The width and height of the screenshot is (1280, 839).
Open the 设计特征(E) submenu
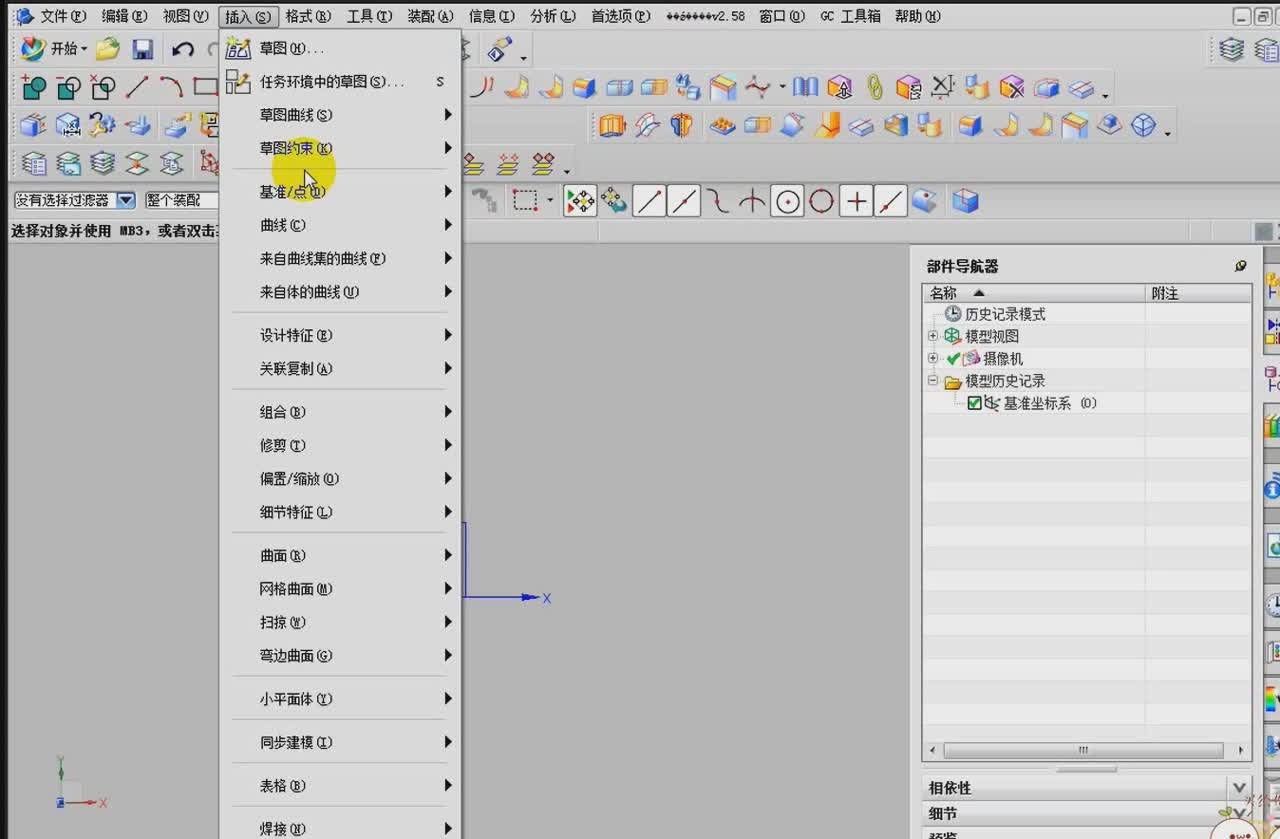pos(340,335)
